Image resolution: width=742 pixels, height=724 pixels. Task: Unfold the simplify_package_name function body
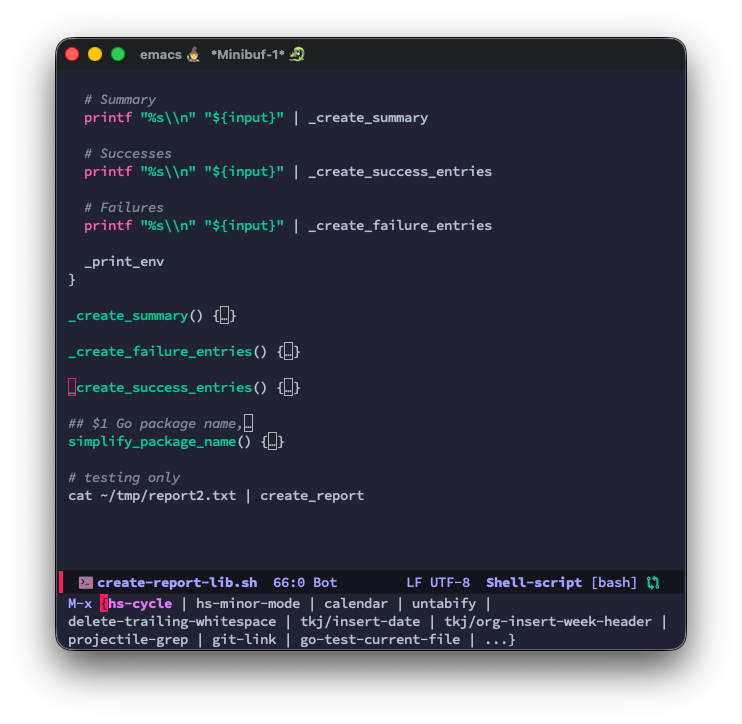273,442
